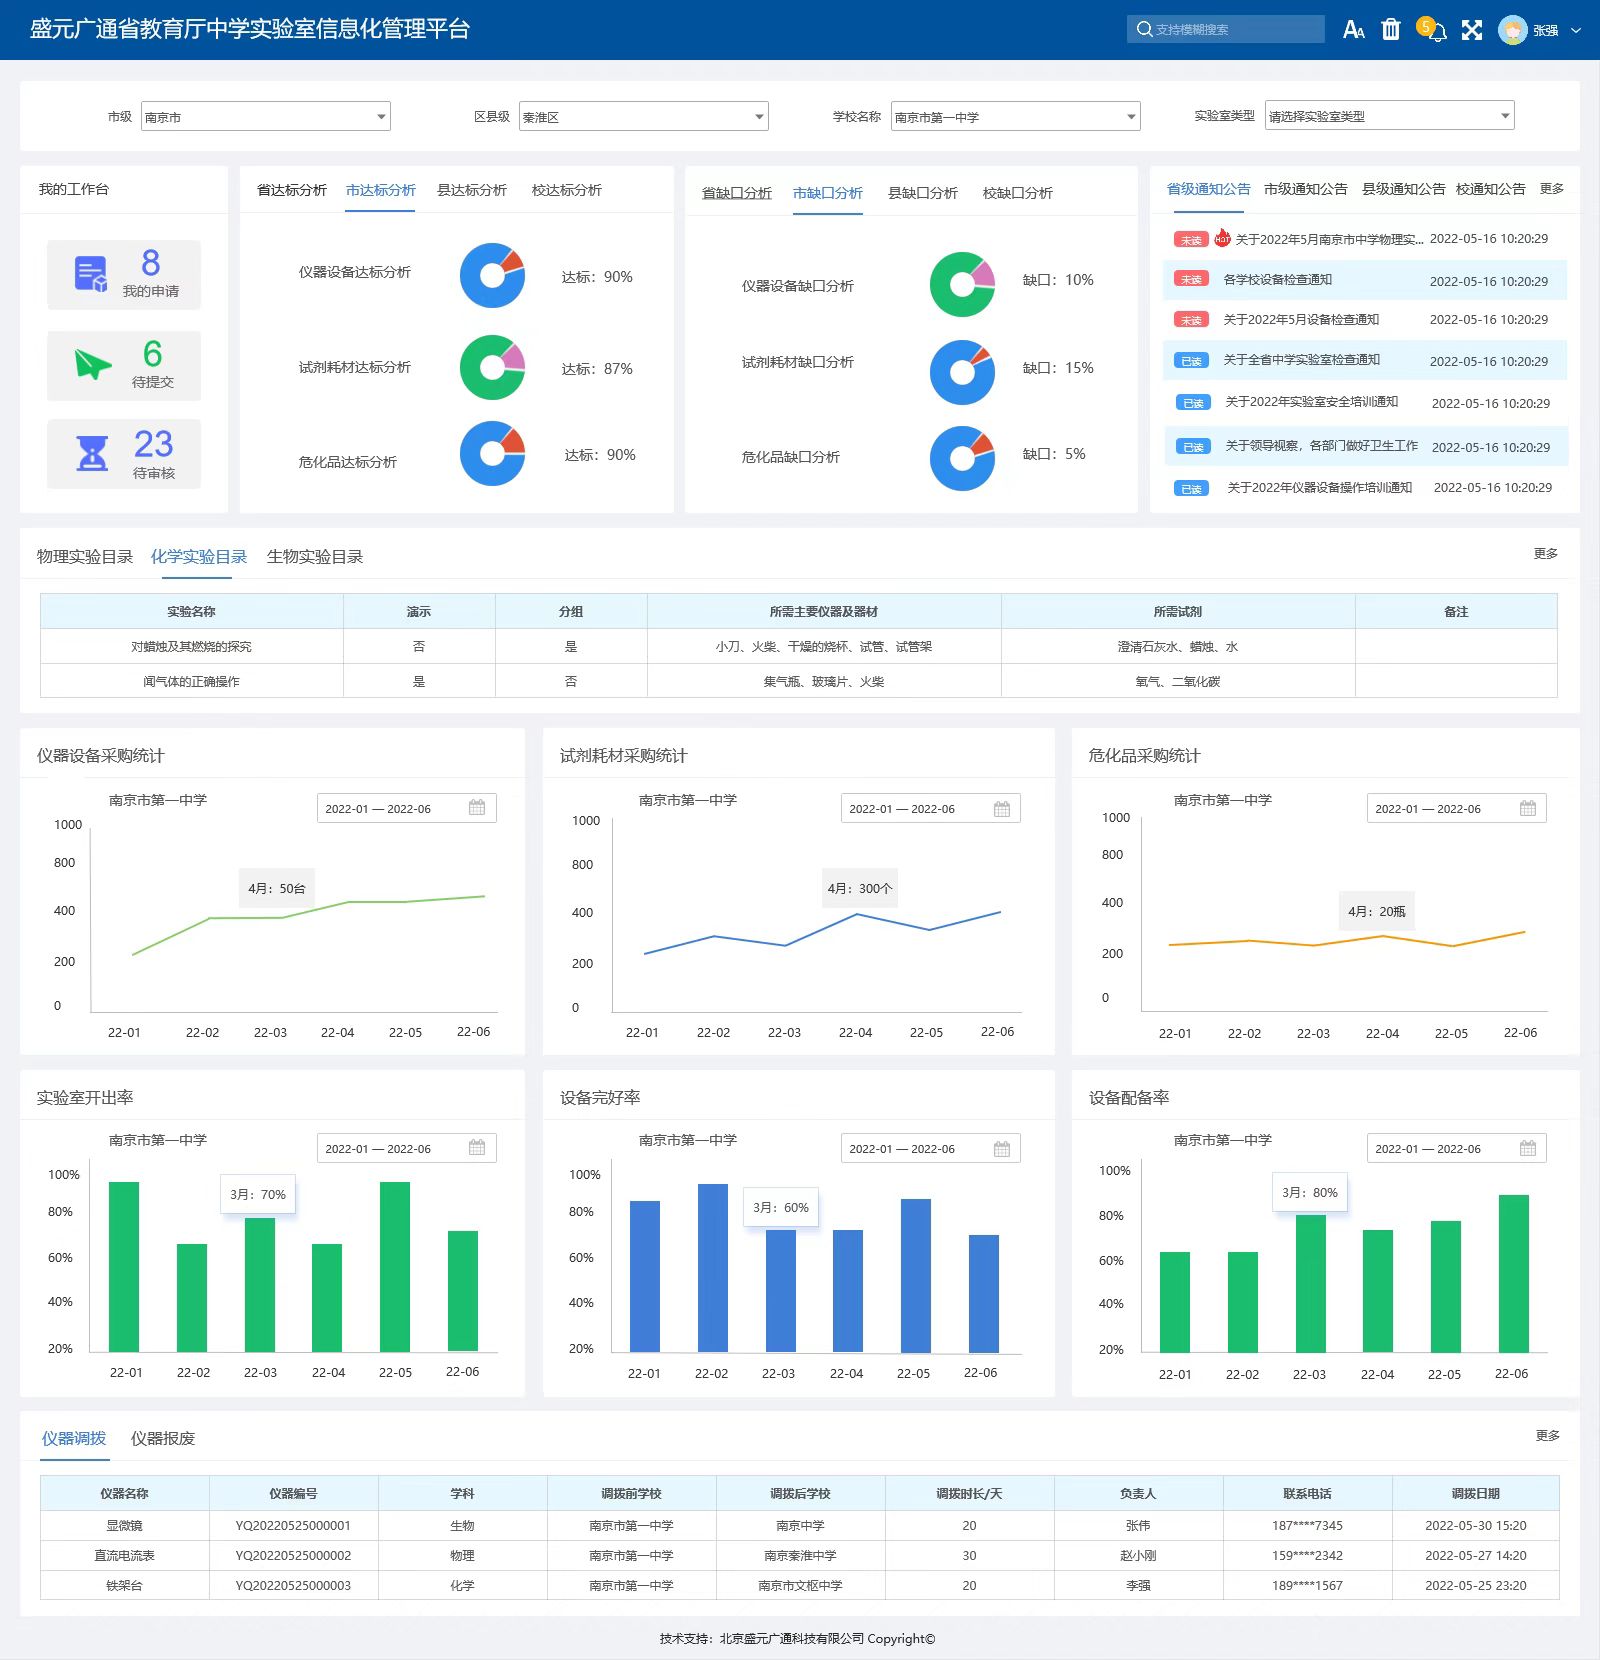Click reagent consumables gap donut chart
Image resolution: width=1600 pixels, height=1660 pixels.
coord(962,372)
